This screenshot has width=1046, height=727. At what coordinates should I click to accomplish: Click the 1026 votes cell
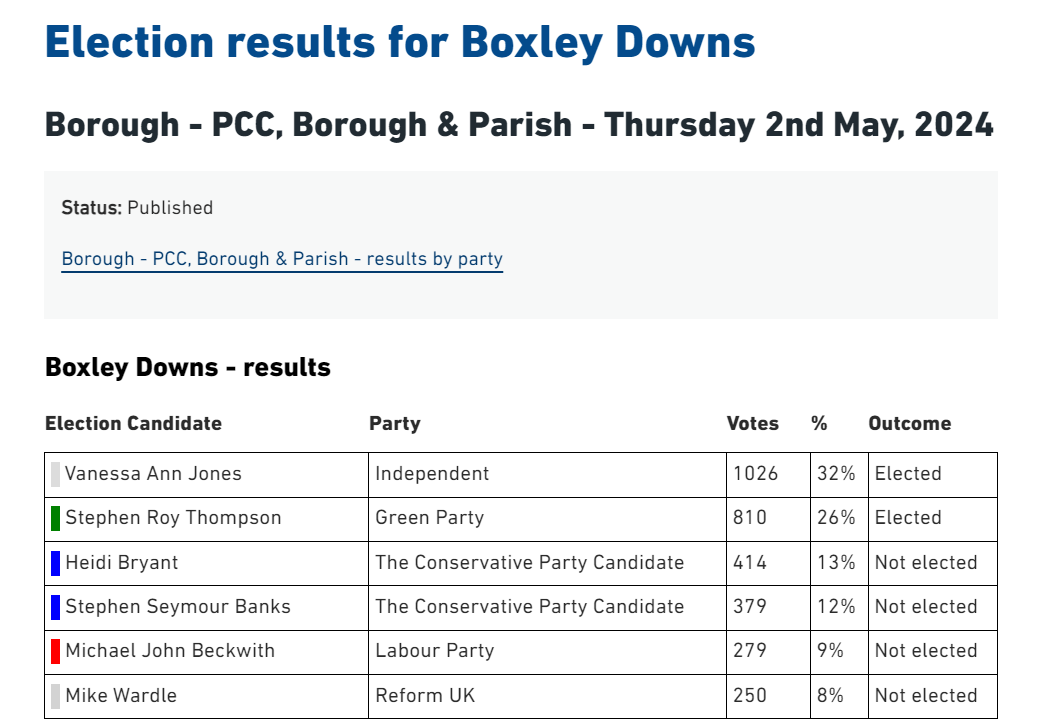pos(768,474)
